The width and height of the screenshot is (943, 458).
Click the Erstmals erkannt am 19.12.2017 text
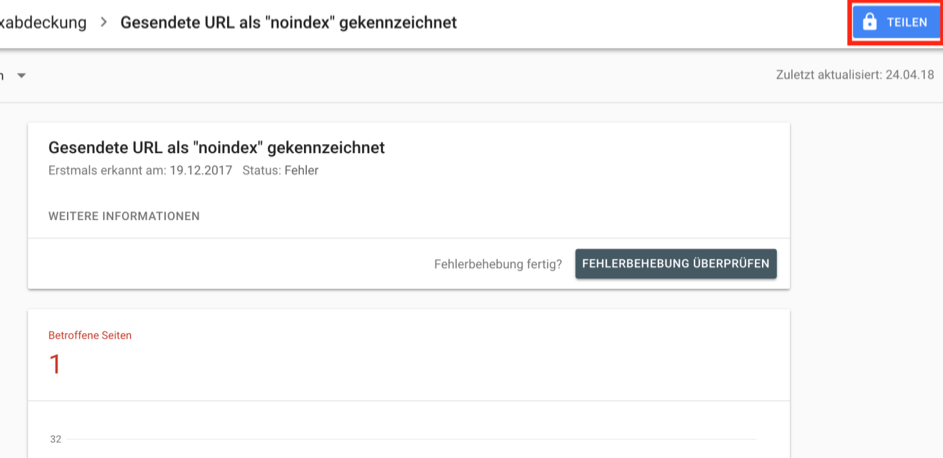click(140, 170)
